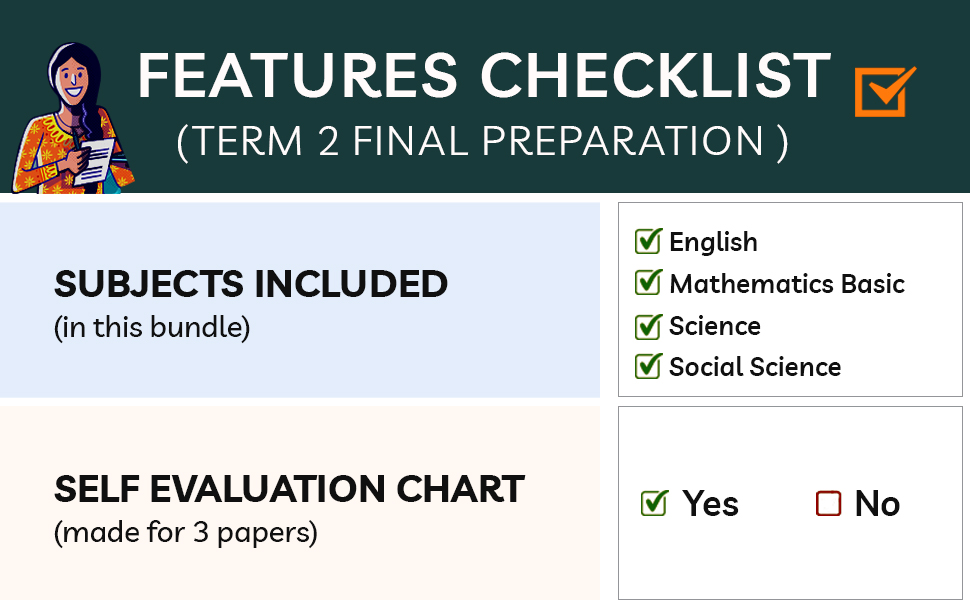Toggle the English checkbox

[x=648, y=242]
